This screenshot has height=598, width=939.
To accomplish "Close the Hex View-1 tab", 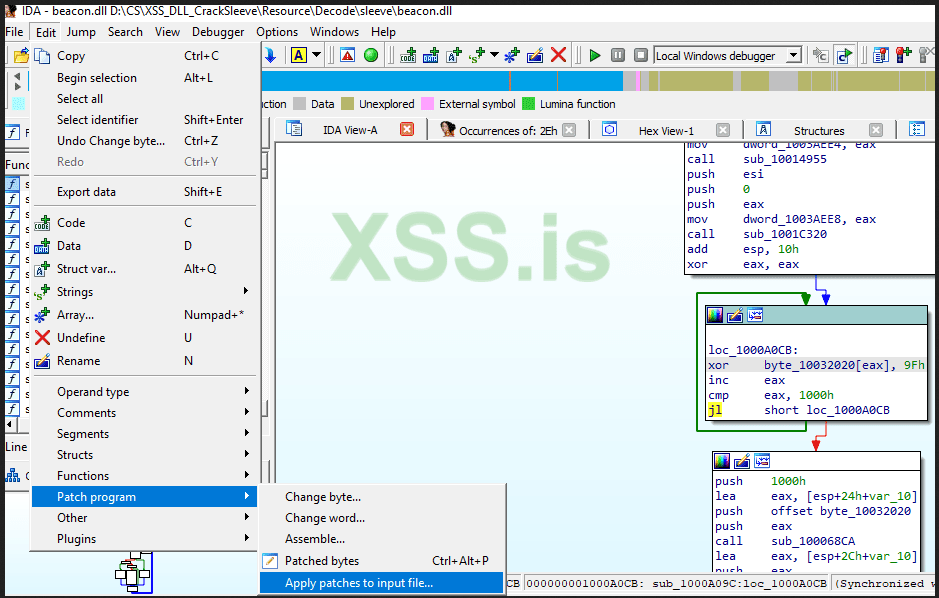I will tap(723, 130).
